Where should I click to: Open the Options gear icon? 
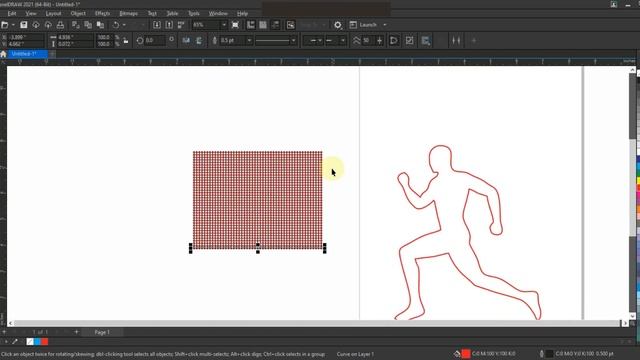(x=338, y=25)
